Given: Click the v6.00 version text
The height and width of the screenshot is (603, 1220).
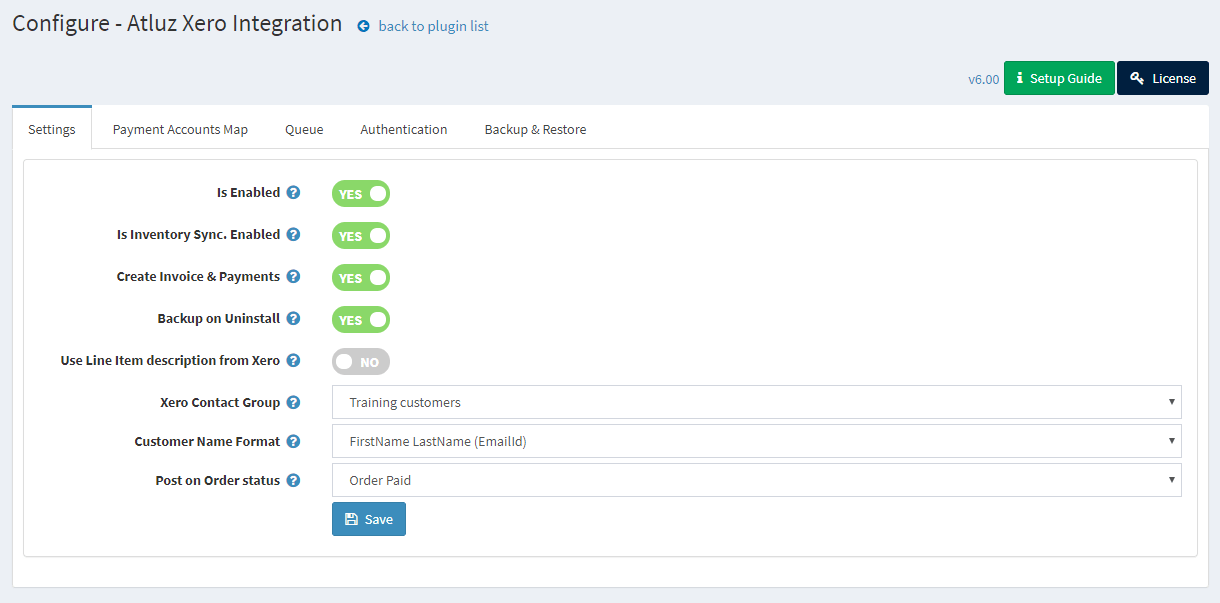Looking at the screenshot, I should tap(983, 79).
